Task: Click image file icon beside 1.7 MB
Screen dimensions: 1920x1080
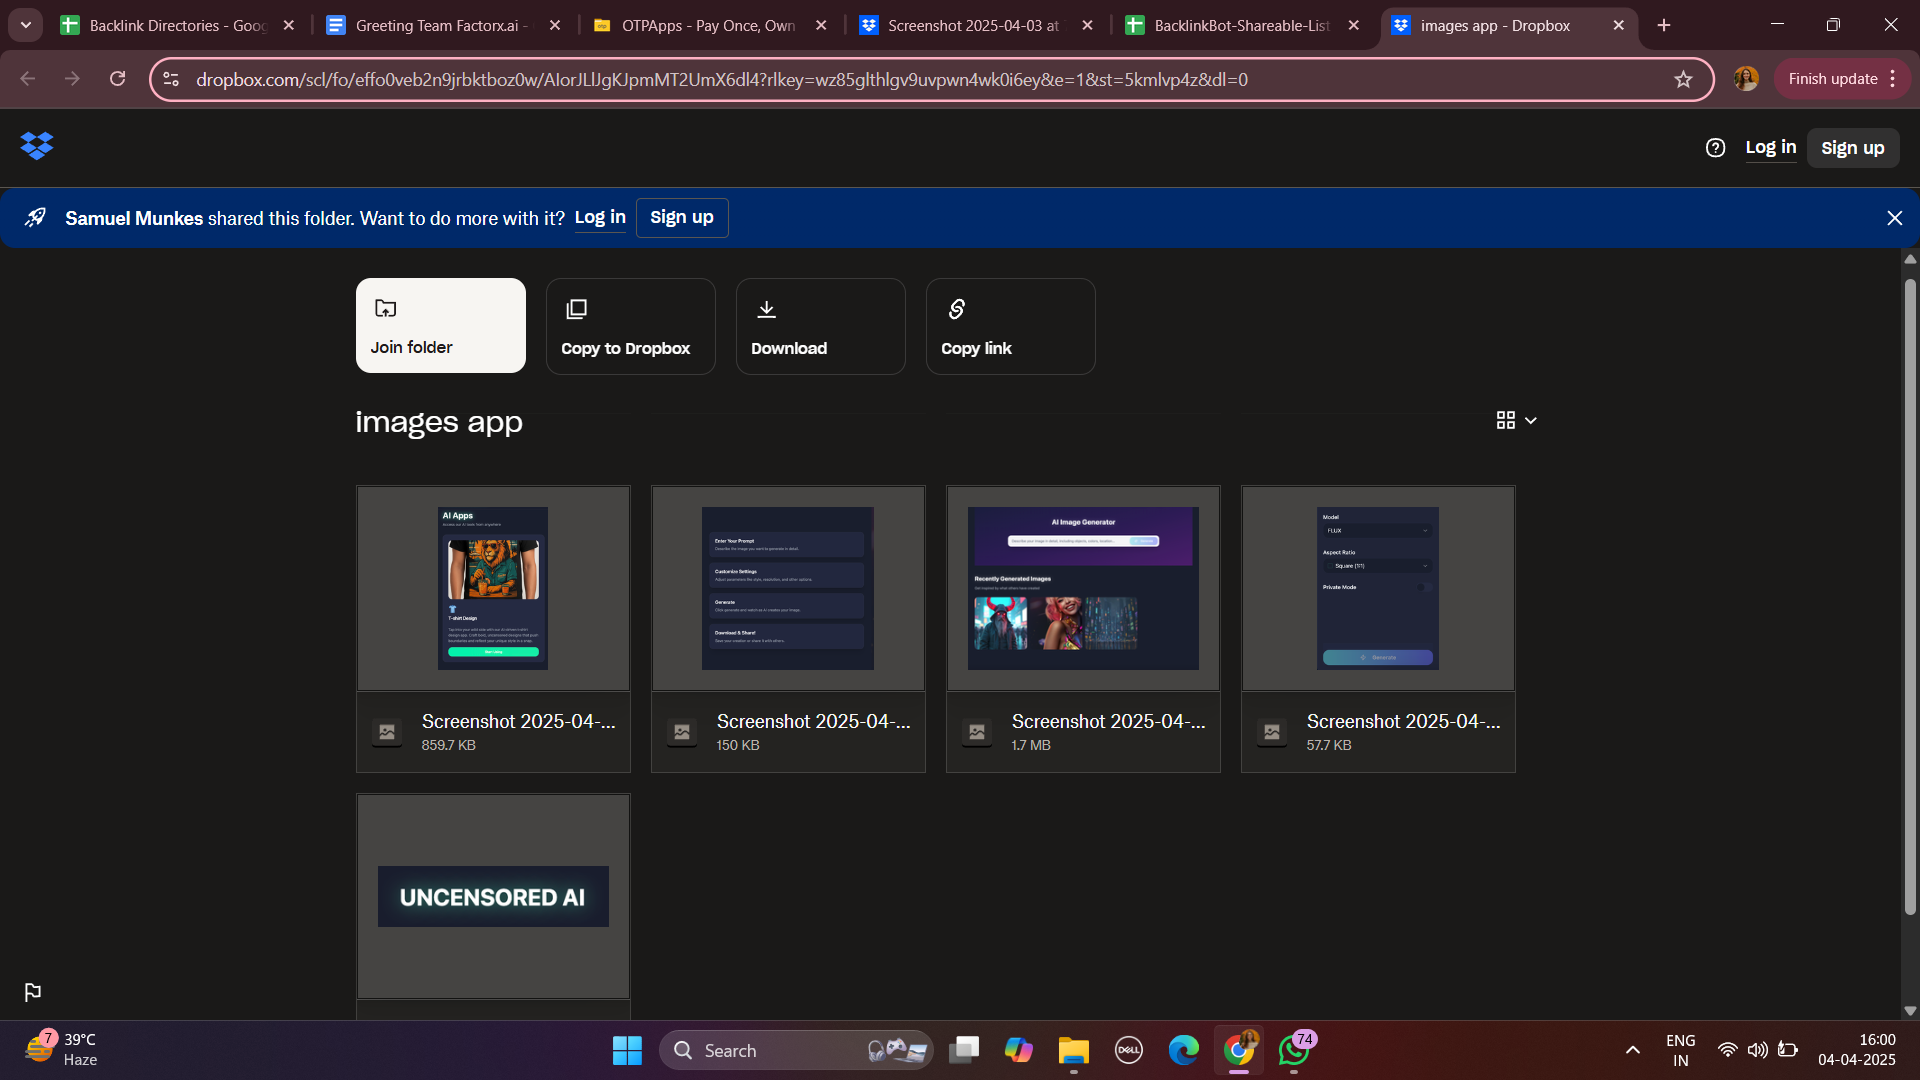Action: [977, 732]
